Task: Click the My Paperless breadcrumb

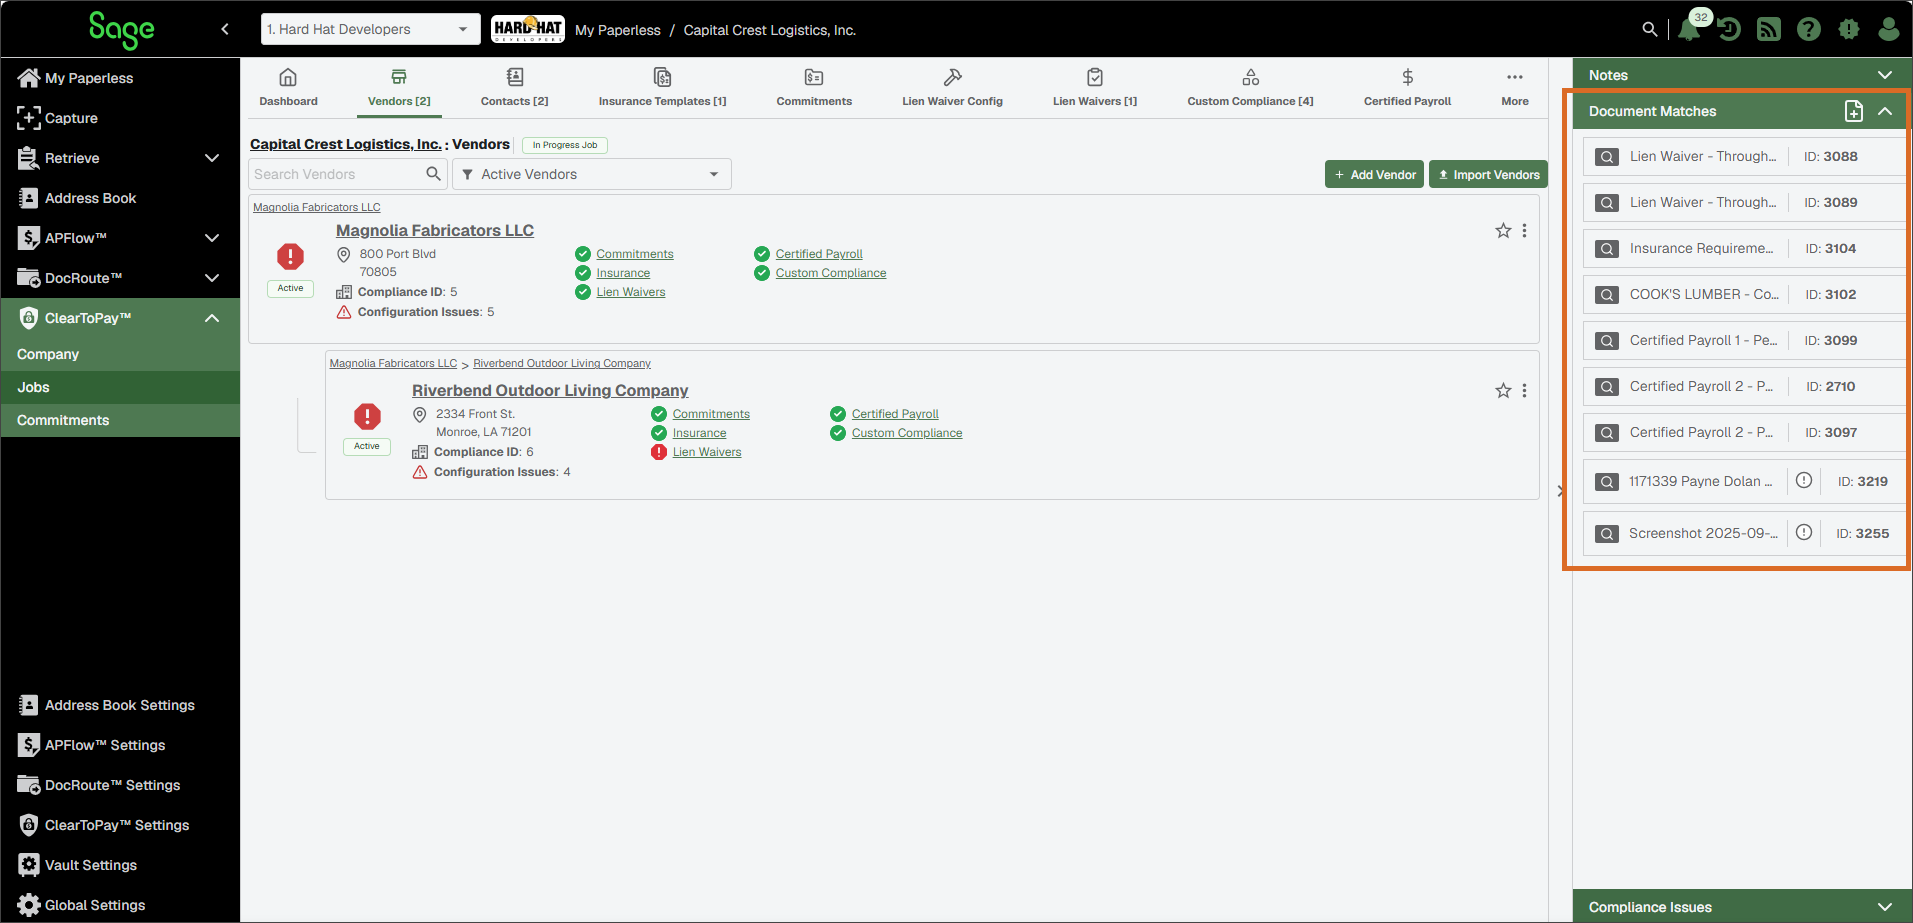Action: [618, 30]
